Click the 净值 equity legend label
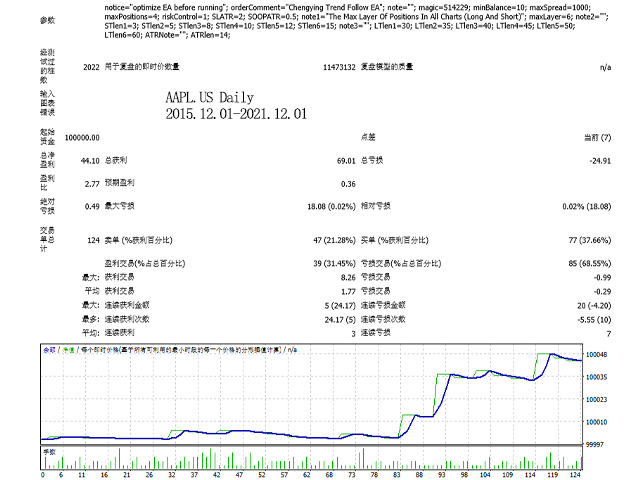Image resolution: width=640 pixels, height=480 pixels. coord(68,350)
